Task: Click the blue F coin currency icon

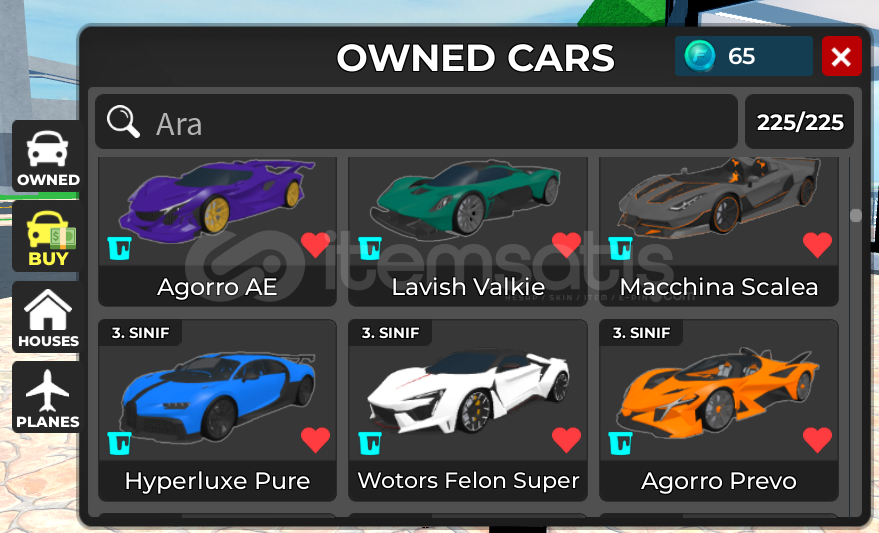Action: 700,56
